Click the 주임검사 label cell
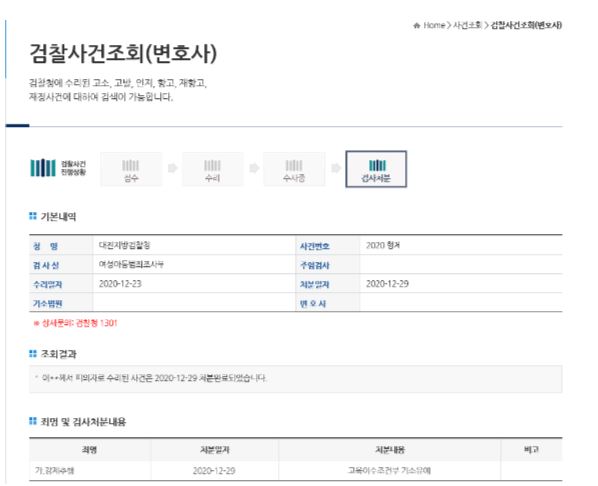The height and width of the screenshot is (486, 598). pyautogui.click(x=328, y=265)
